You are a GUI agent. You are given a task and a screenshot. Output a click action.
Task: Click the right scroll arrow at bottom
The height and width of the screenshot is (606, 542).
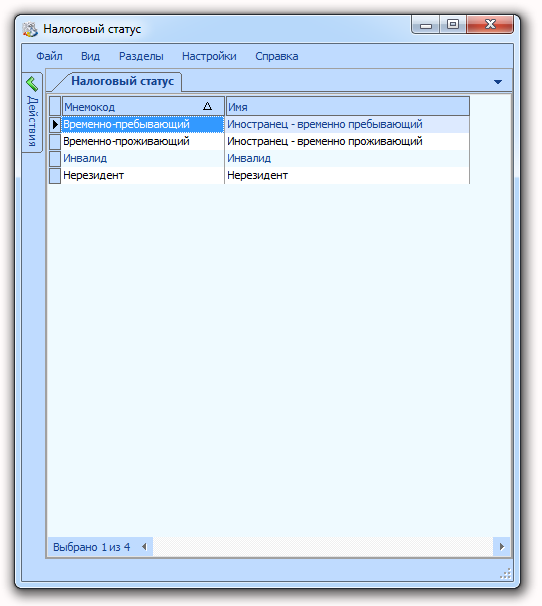click(502, 546)
